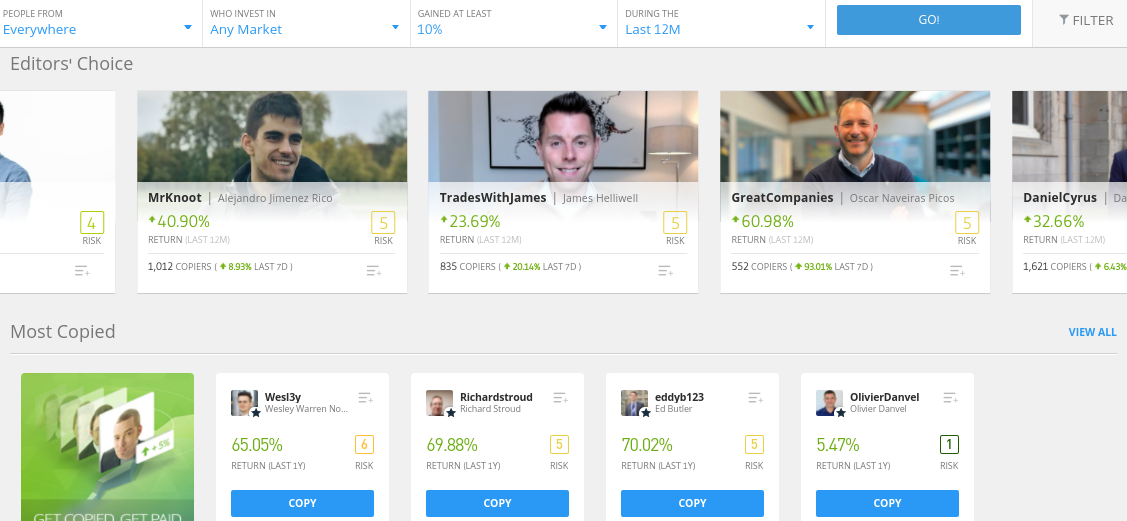The image size is (1127, 521).
Task: Click 552 copiers count for GreatCompanies
Action: [740, 267]
